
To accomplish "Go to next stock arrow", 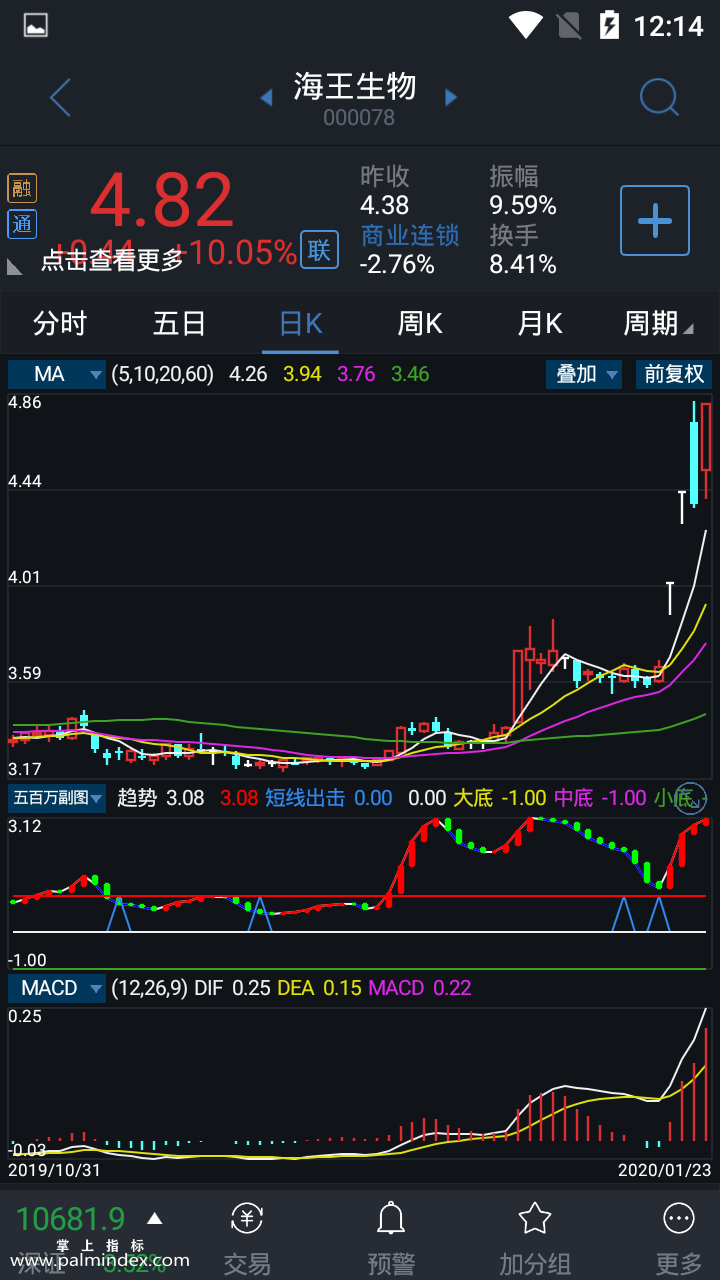I will click(x=451, y=97).
